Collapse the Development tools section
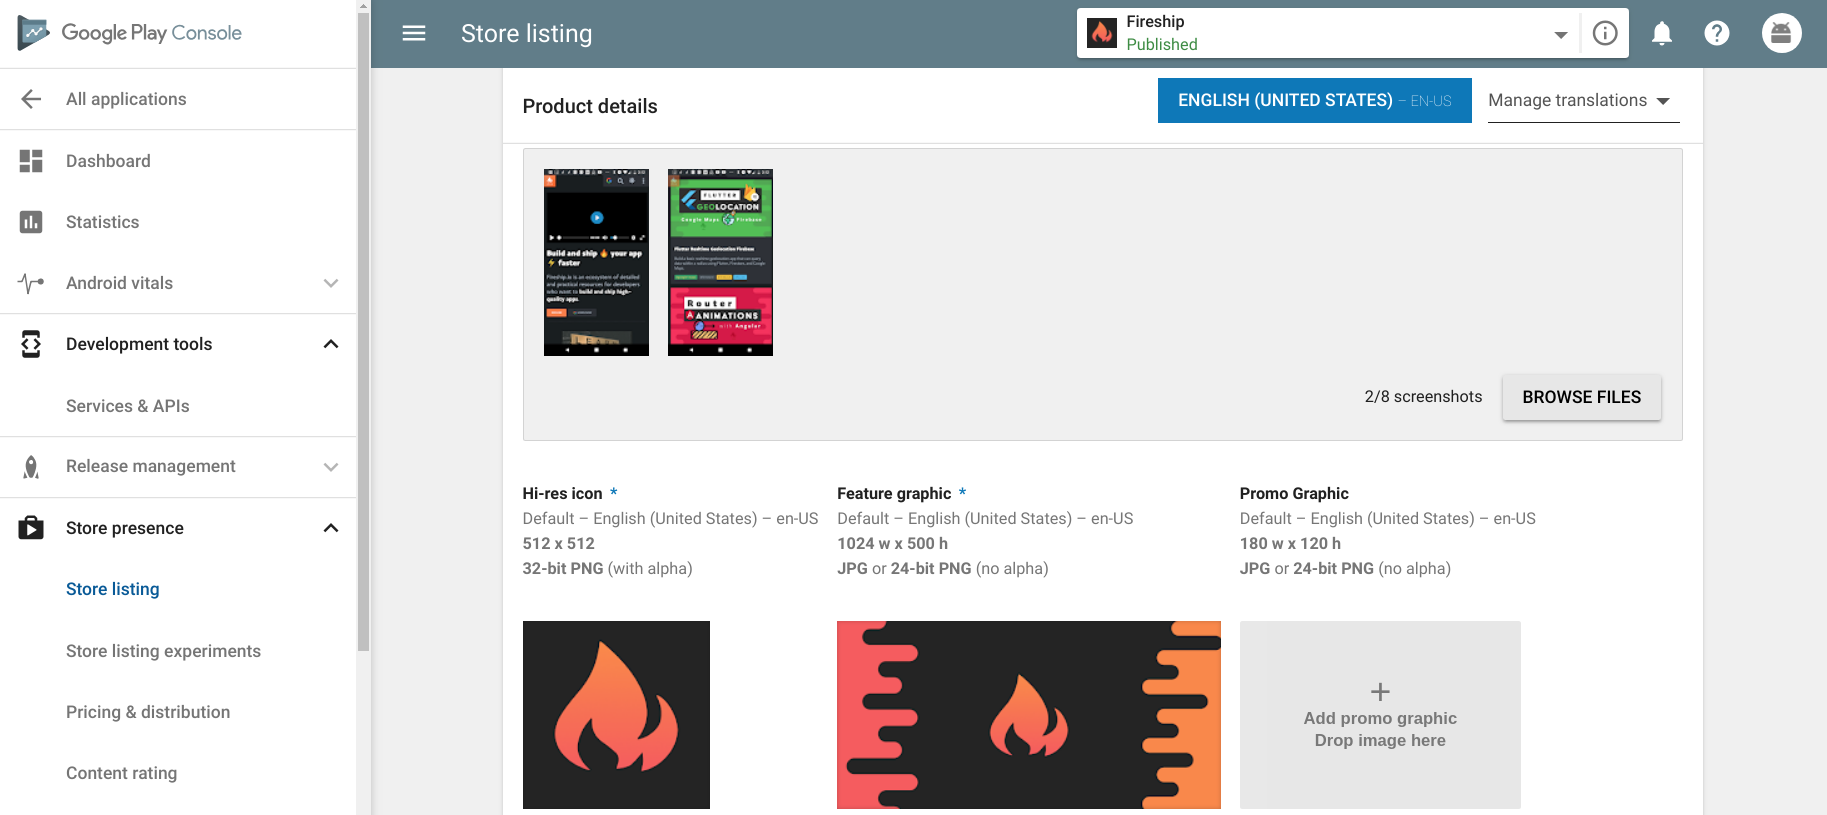The height and width of the screenshot is (815, 1827). coord(331,344)
